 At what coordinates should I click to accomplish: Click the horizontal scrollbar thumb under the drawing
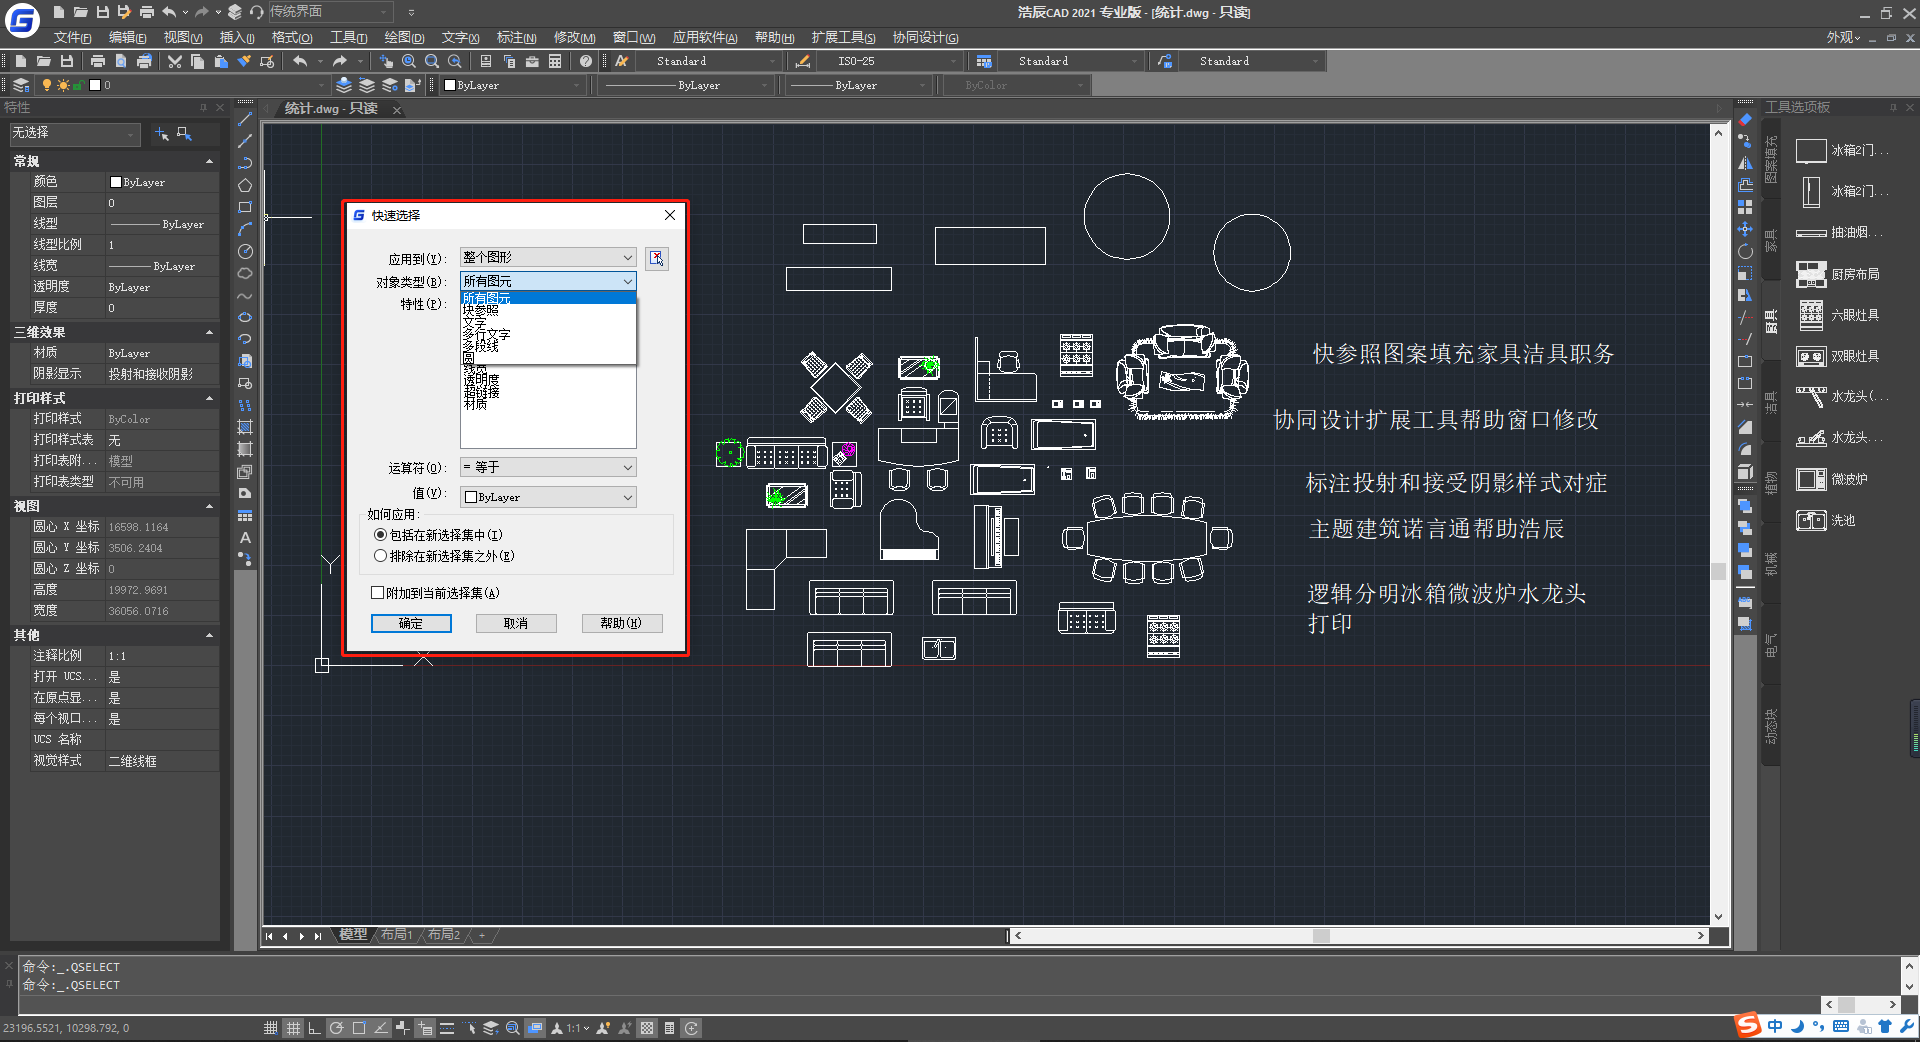1321,936
